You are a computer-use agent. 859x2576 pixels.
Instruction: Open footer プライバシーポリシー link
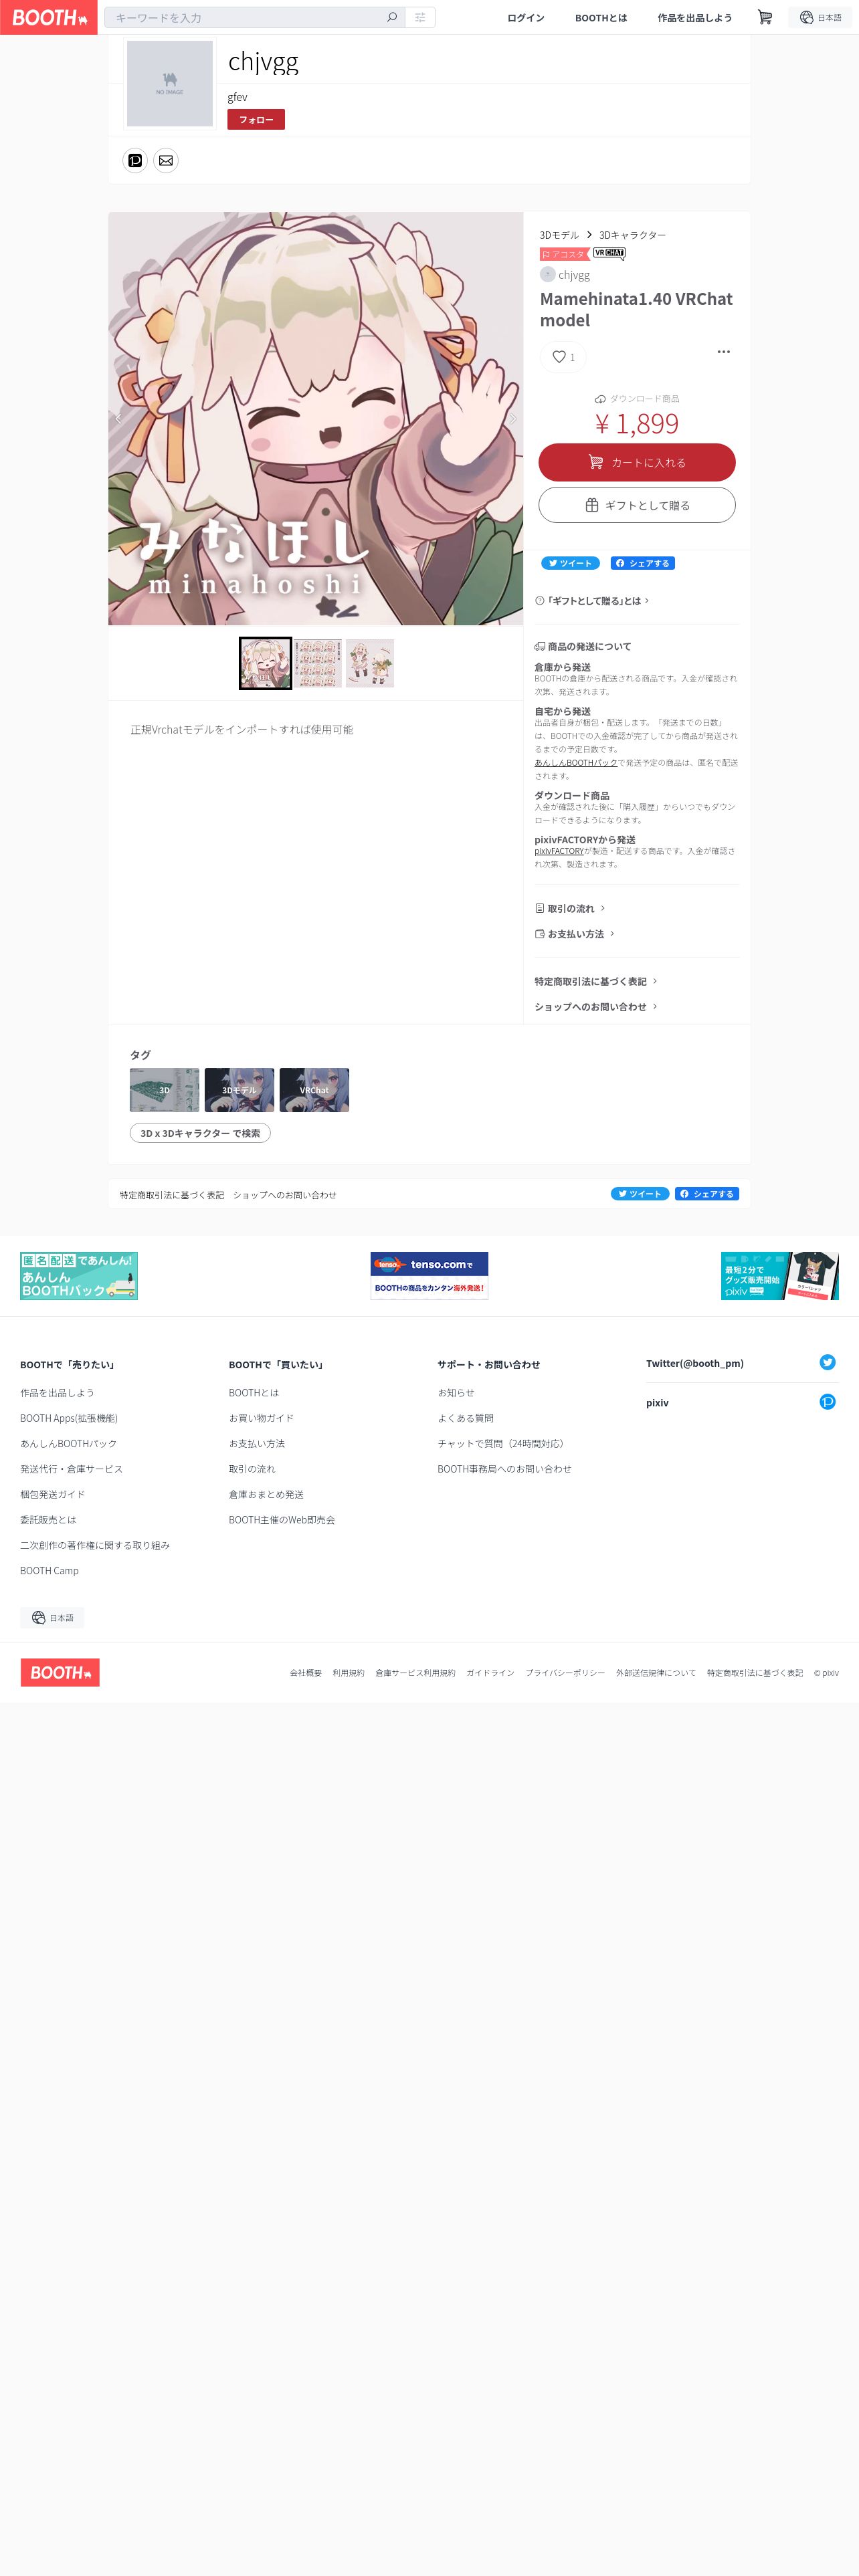coord(565,1673)
